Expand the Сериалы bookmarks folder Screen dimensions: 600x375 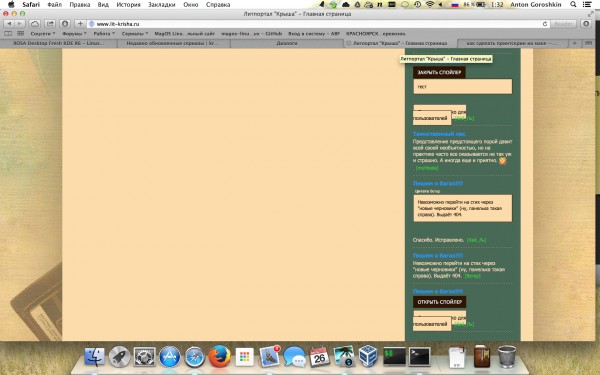pos(135,34)
